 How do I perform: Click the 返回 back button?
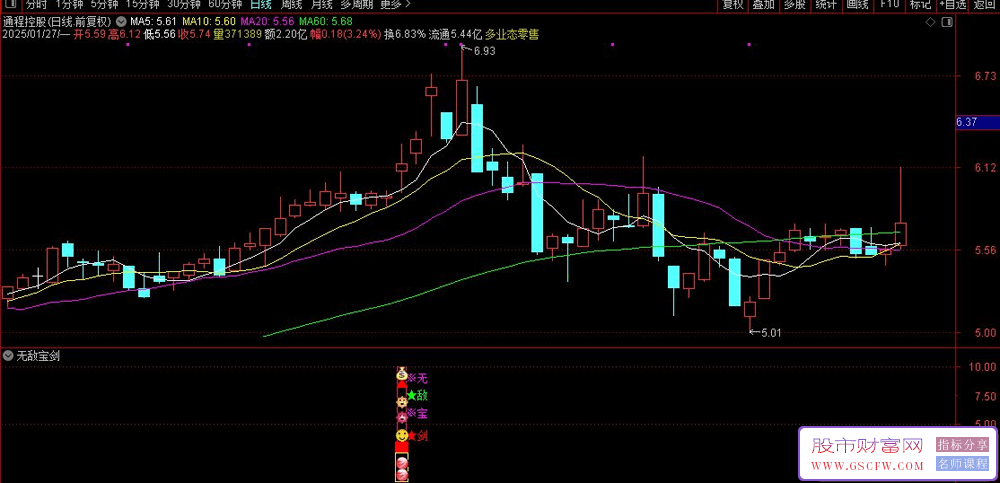[987, 4]
